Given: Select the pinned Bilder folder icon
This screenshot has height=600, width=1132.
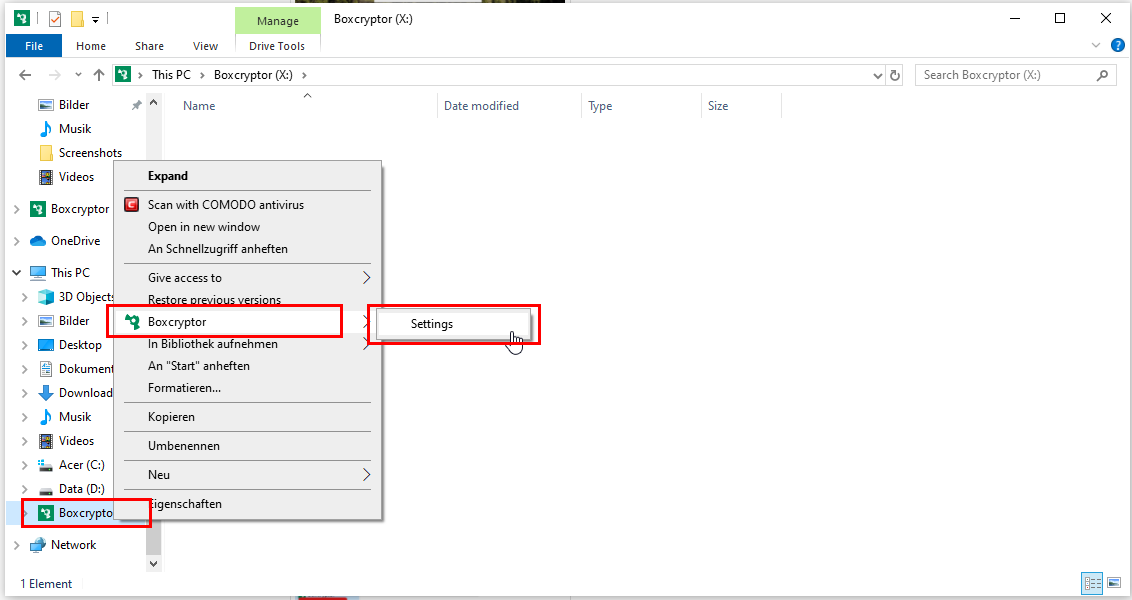Looking at the screenshot, I should click(46, 105).
